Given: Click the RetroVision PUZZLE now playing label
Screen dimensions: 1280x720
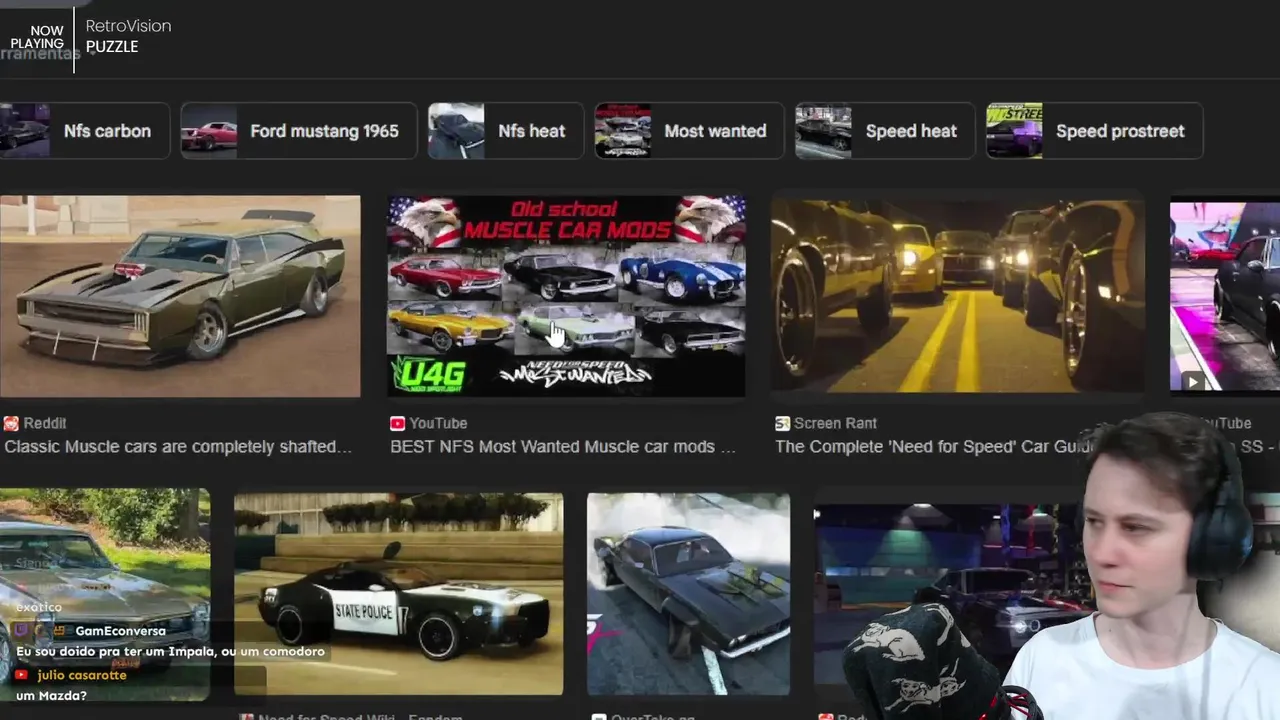Looking at the screenshot, I should 128,36.
